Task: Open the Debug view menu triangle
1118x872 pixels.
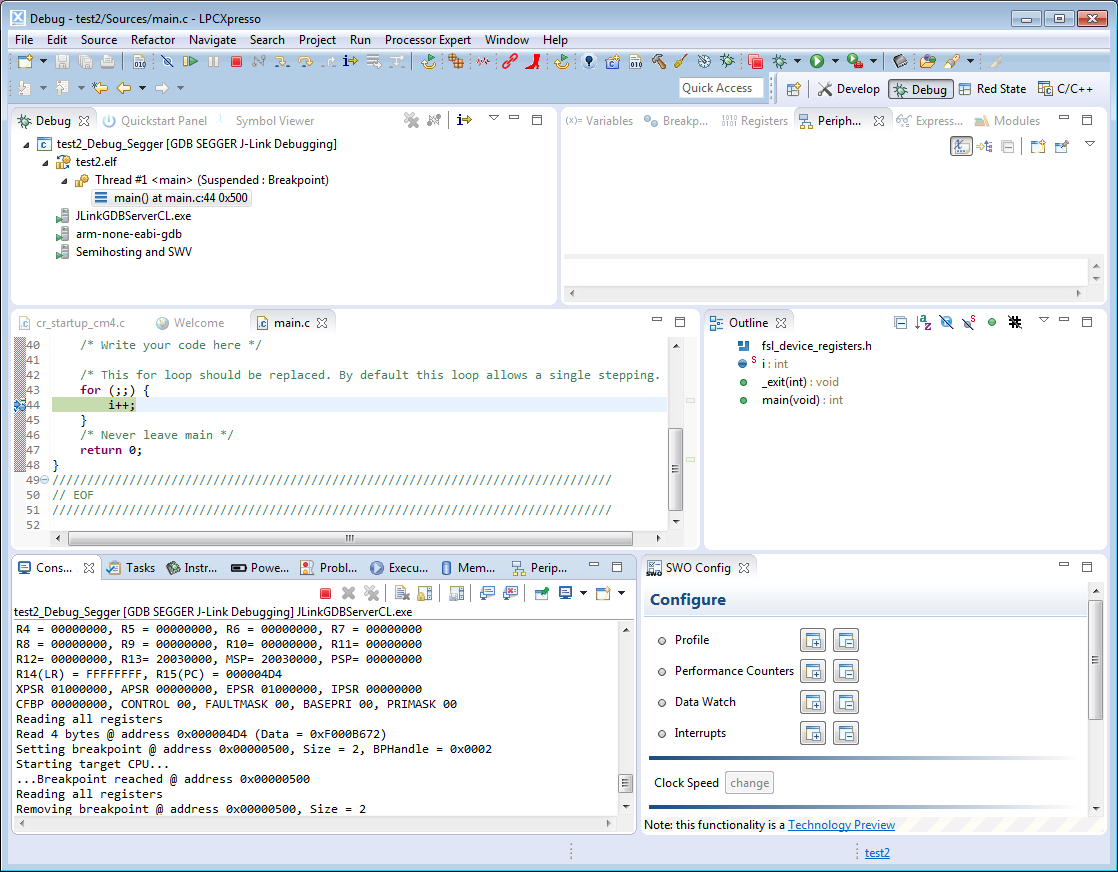Action: (x=493, y=119)
